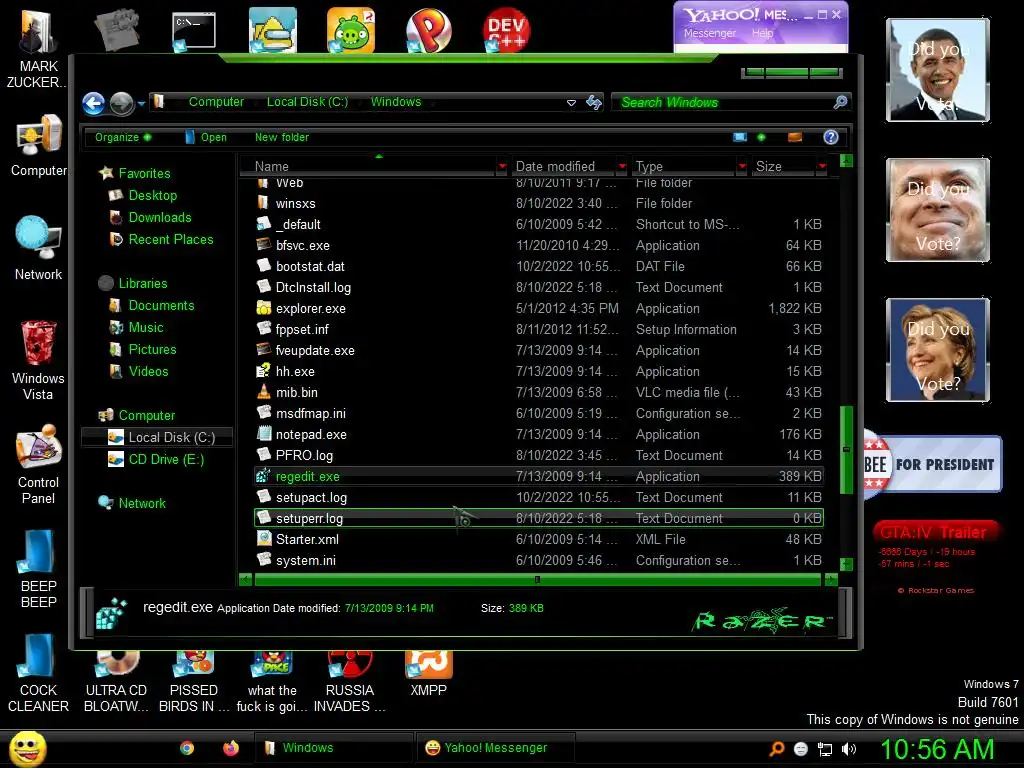Open the BEEP BEEP desktop shortcut

(x=38, y=568)
